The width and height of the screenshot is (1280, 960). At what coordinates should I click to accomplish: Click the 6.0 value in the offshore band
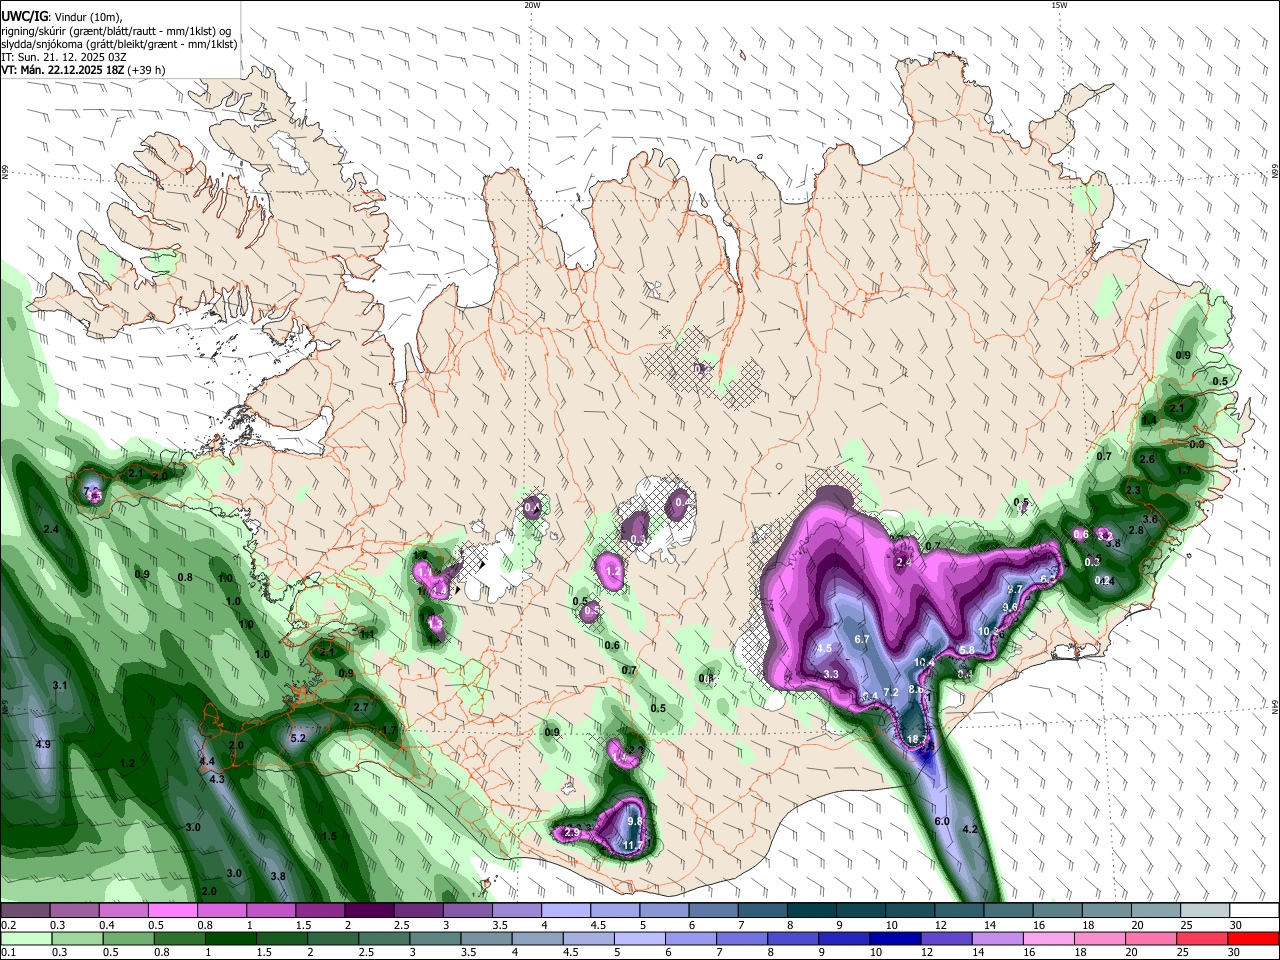941,821
